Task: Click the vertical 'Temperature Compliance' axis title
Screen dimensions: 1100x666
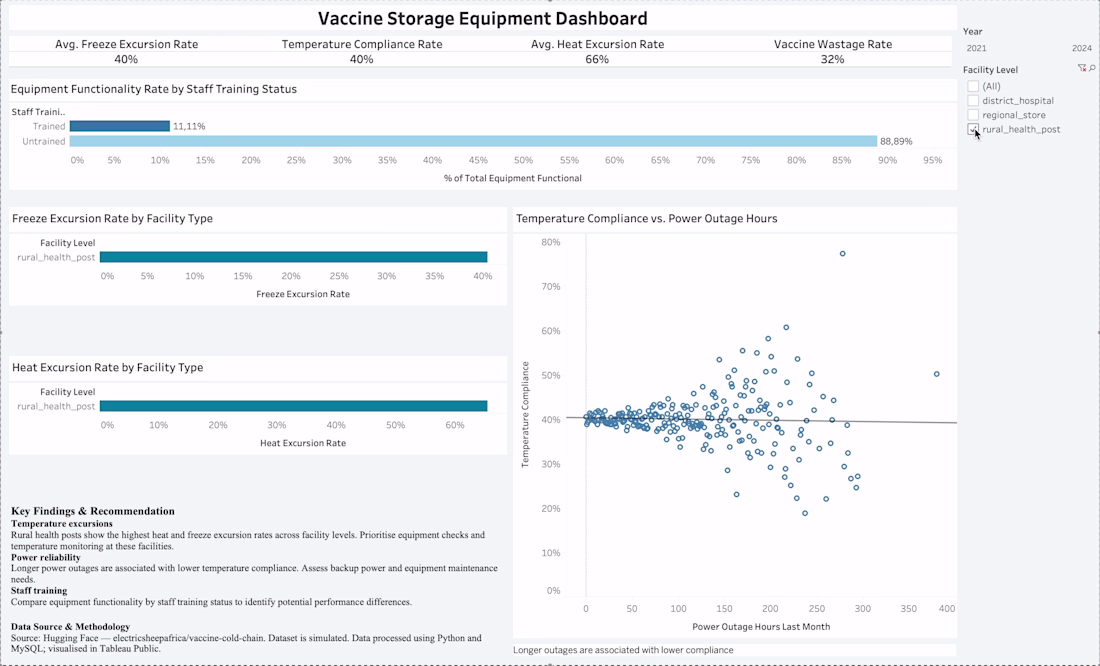Action: pyautogui.click(x=525, y=415)
